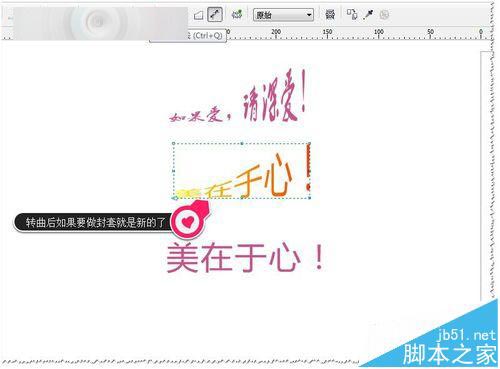Image resolution: width=500 pixels, height=369 pixels.
Task: Click the bottom-right envelope corner node
Action: click(x=309, y=198)
